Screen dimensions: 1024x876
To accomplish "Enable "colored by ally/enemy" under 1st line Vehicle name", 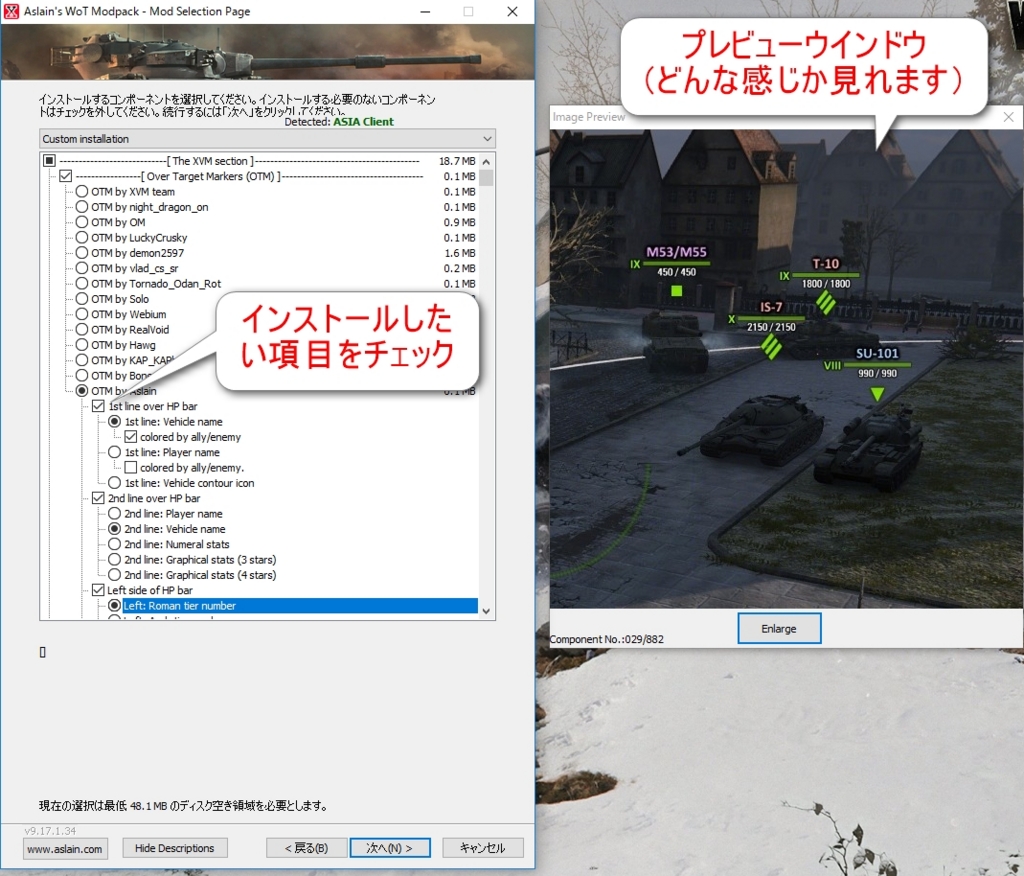I will pyautogui.click(x=129, y=436).
